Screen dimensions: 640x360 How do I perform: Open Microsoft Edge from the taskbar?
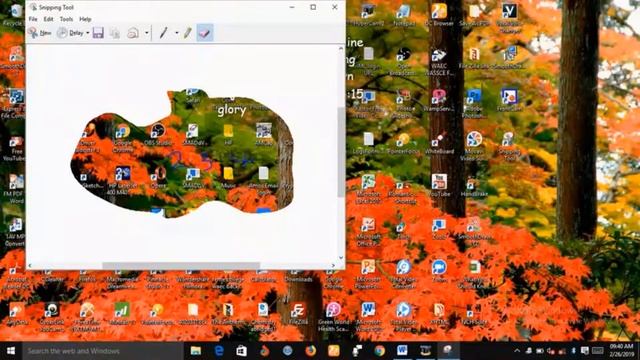point(219,351)
